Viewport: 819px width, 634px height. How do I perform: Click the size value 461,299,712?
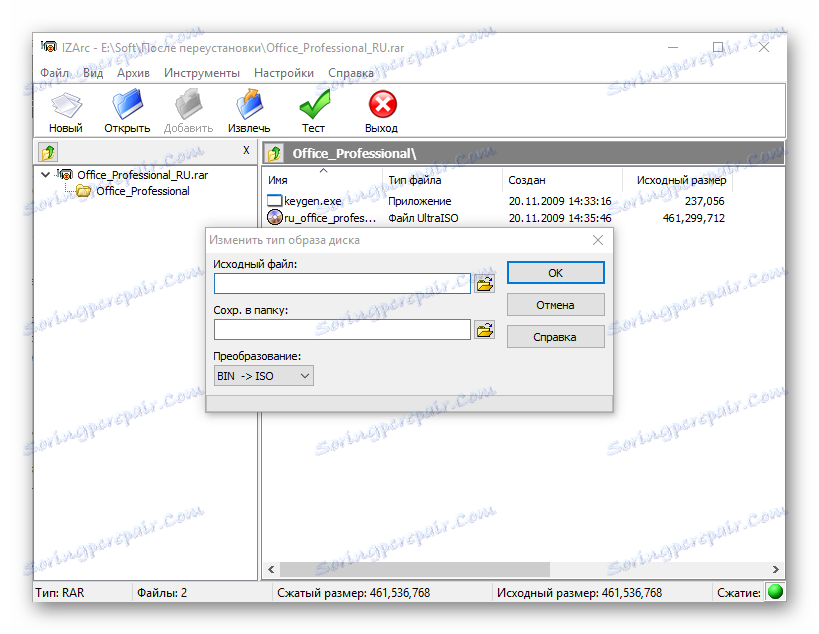(x=694, y=218)
